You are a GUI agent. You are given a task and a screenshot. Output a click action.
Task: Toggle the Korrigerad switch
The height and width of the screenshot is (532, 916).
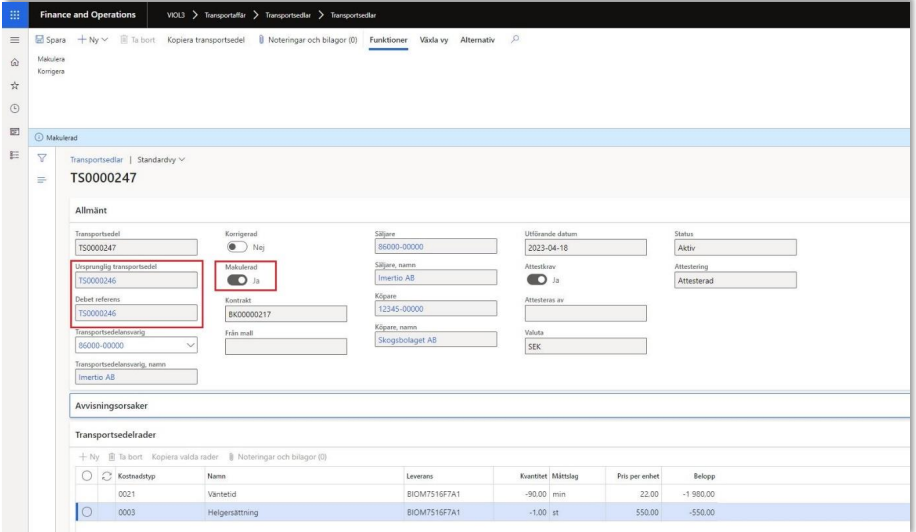(237, 247)
